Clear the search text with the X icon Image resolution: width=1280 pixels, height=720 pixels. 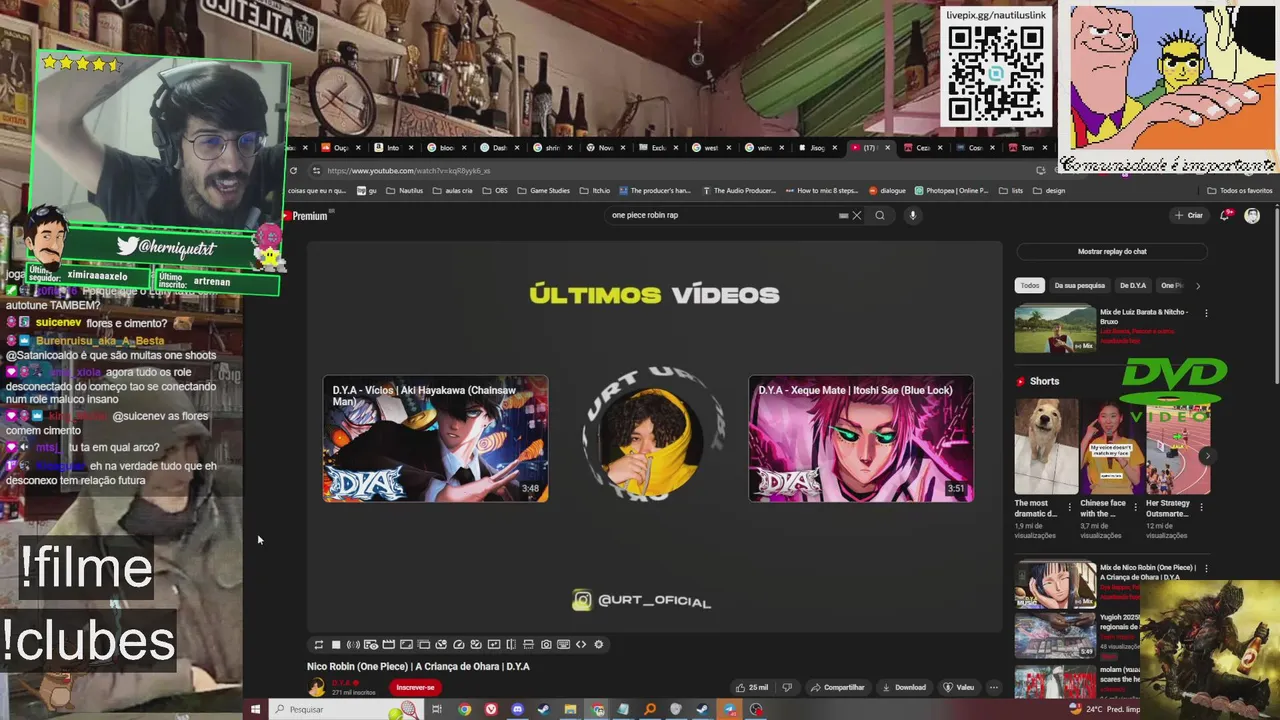[x=856, y=215]
